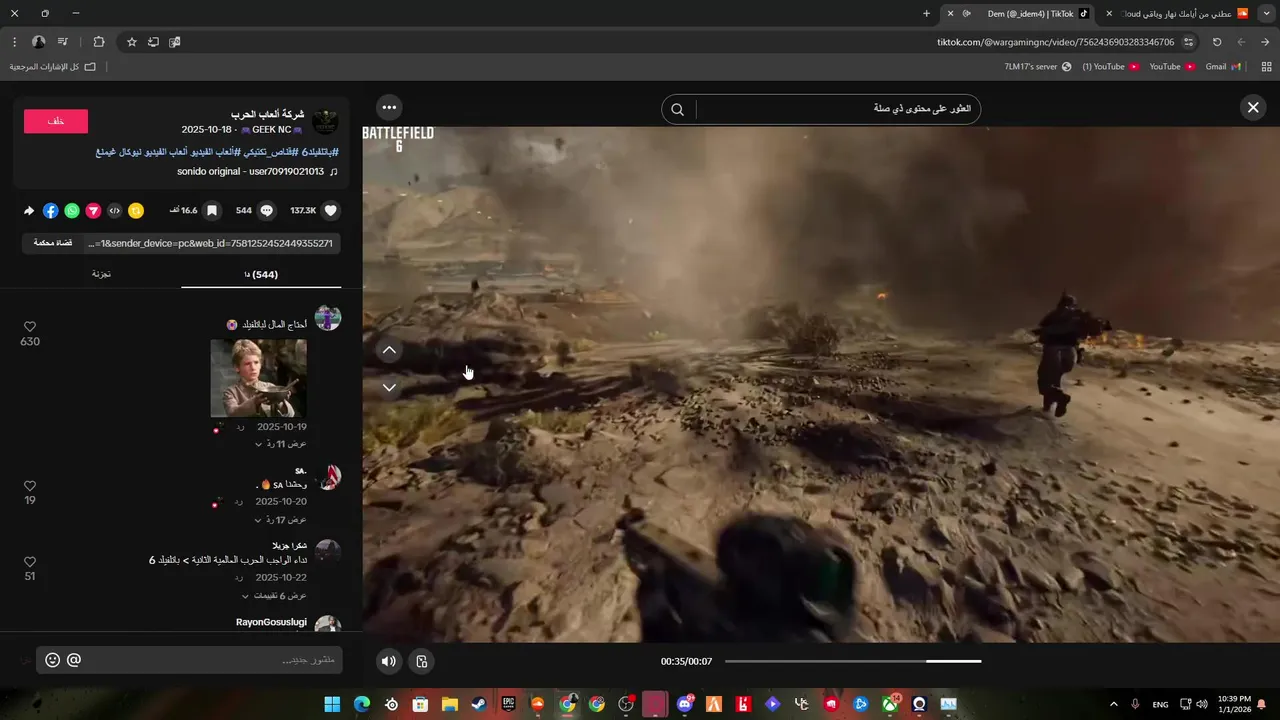The width and height of the screenshot is (1280, 720).
Task: Open Discord from the taskbar
Action: 684,704
